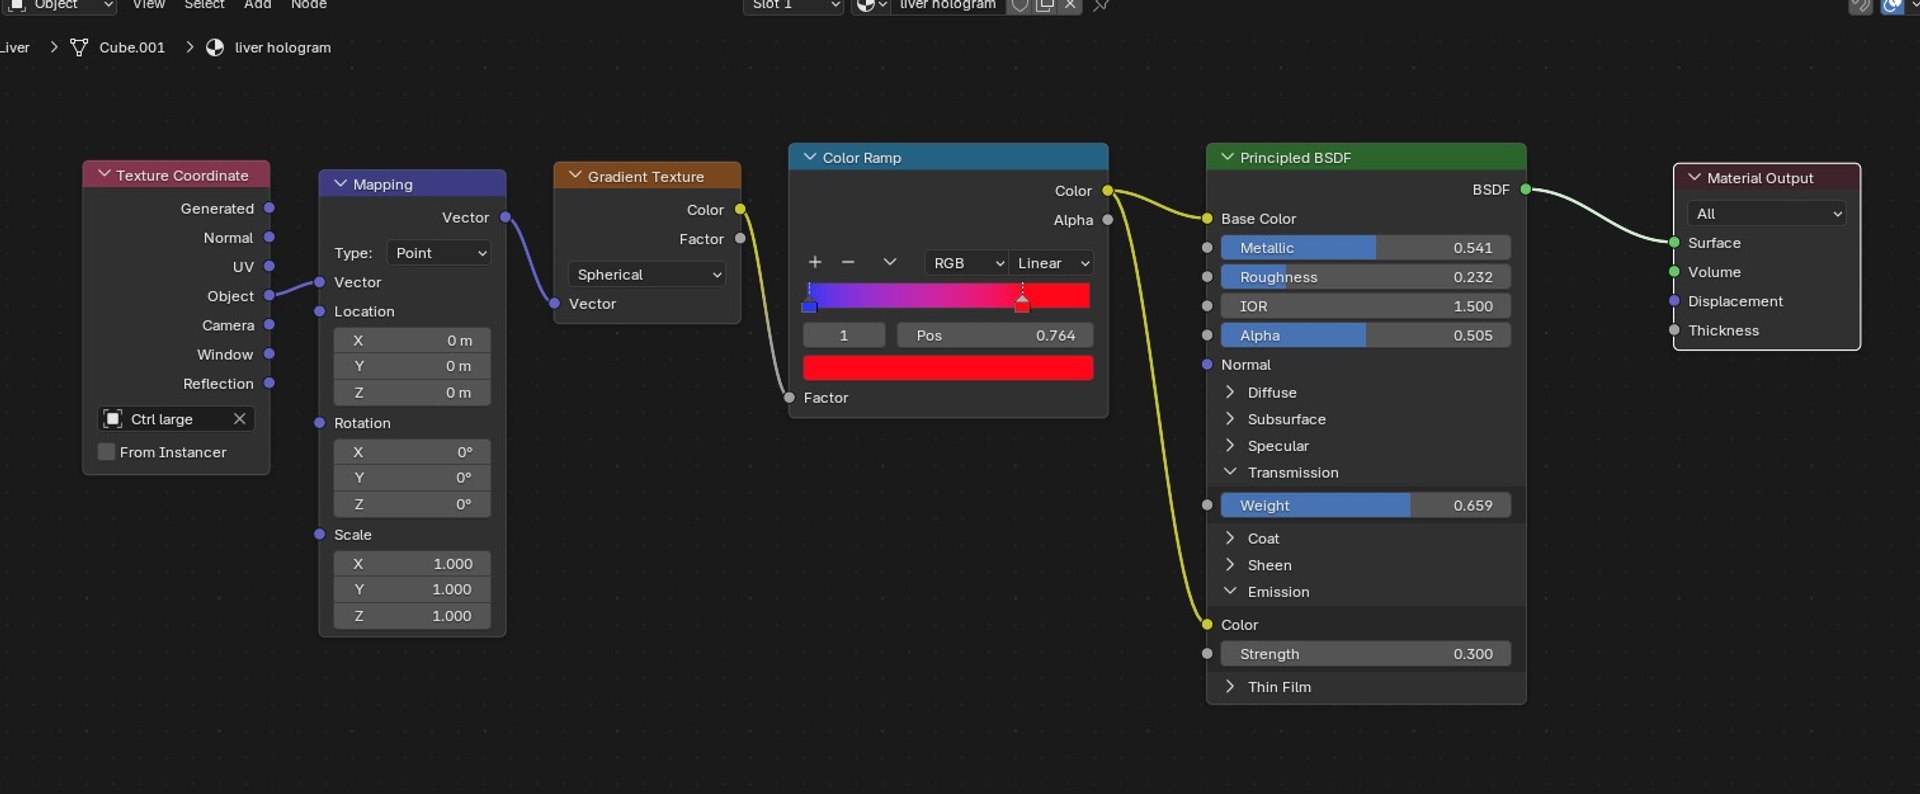Click the red color swatch in Color Ramp
1920x794 pixels.
pos(948,368)
